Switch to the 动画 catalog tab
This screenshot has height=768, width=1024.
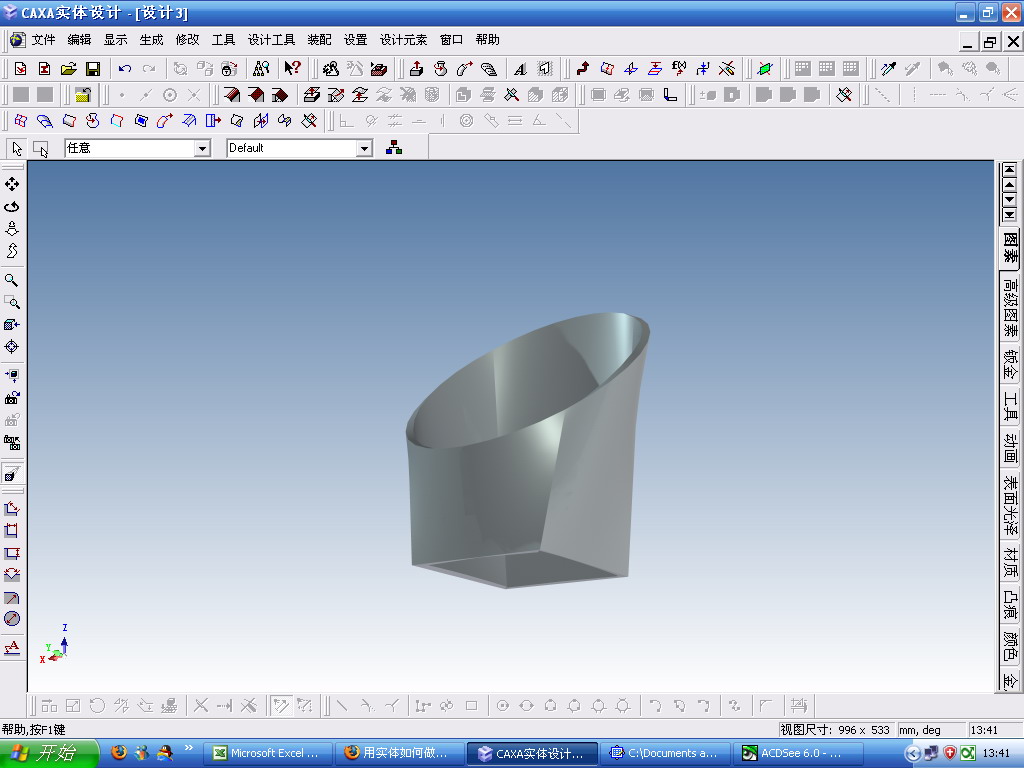coord(1010,447)
